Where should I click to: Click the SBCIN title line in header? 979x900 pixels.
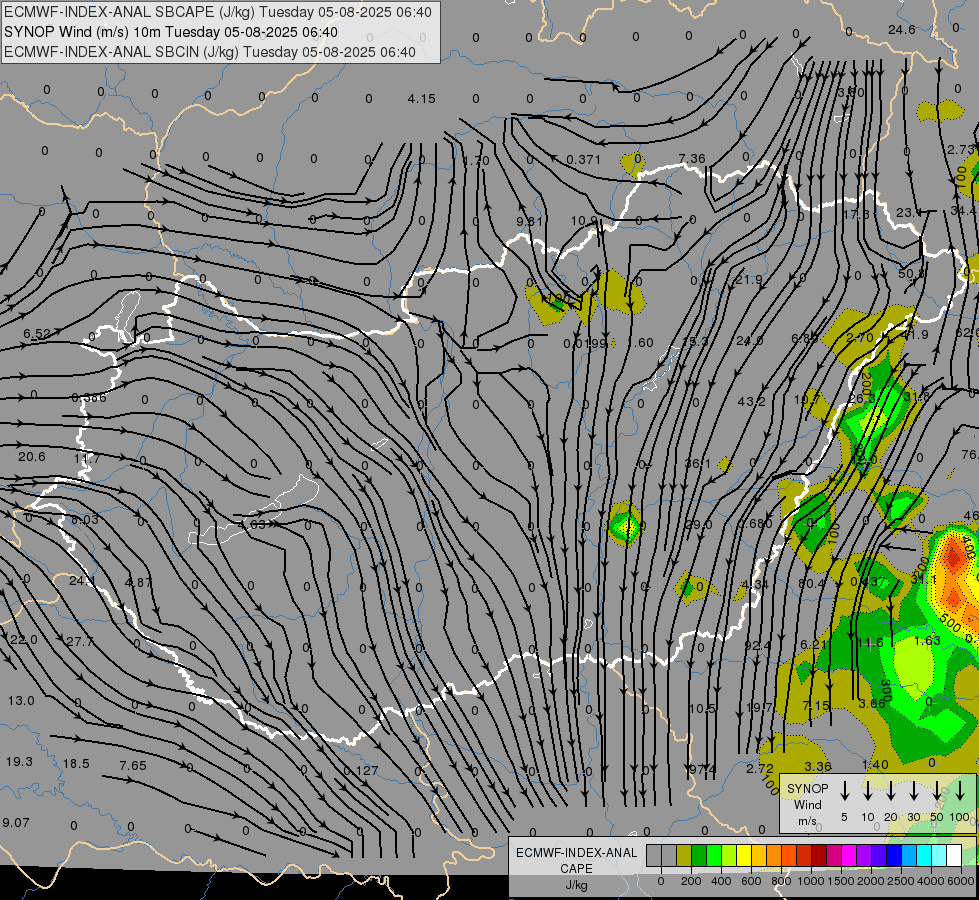tap(210, 52)
